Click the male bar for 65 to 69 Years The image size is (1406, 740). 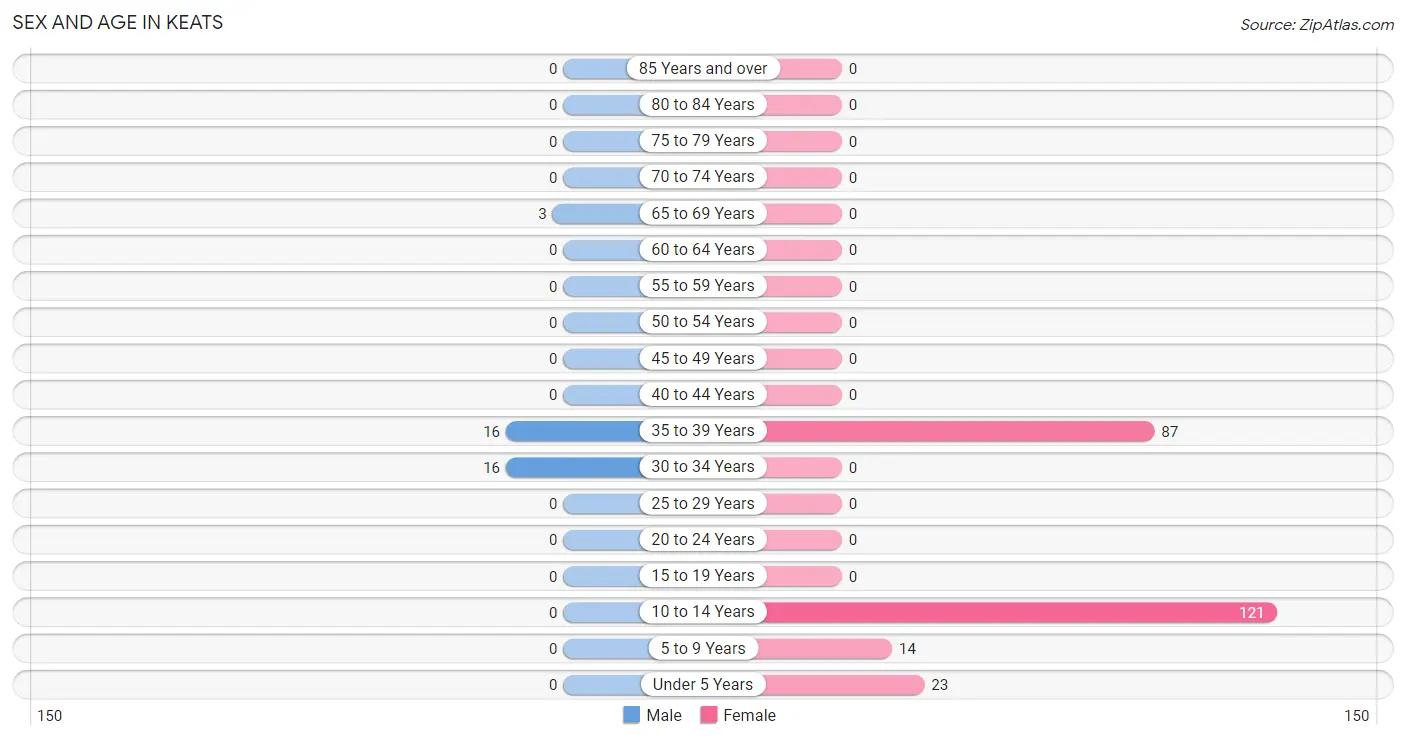[596, 213]
